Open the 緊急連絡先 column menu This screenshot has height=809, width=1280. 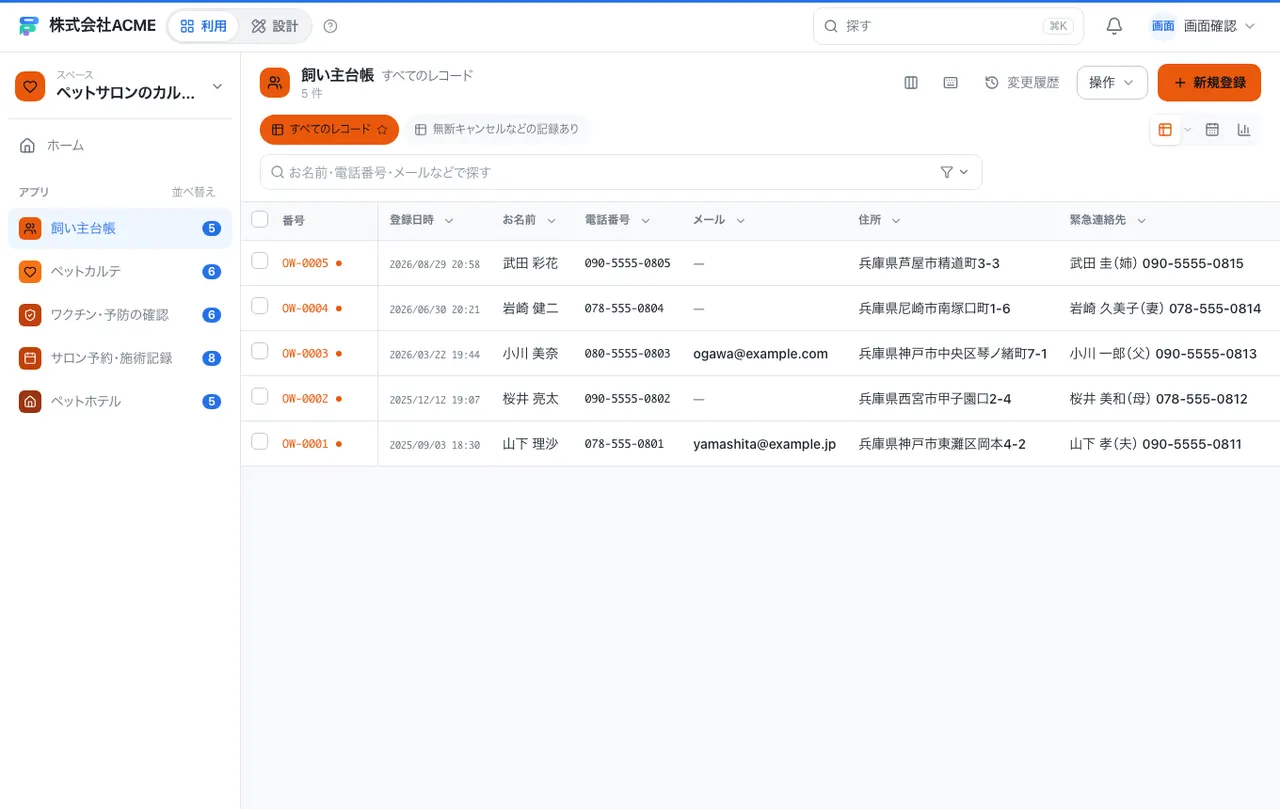(1141, 221)
